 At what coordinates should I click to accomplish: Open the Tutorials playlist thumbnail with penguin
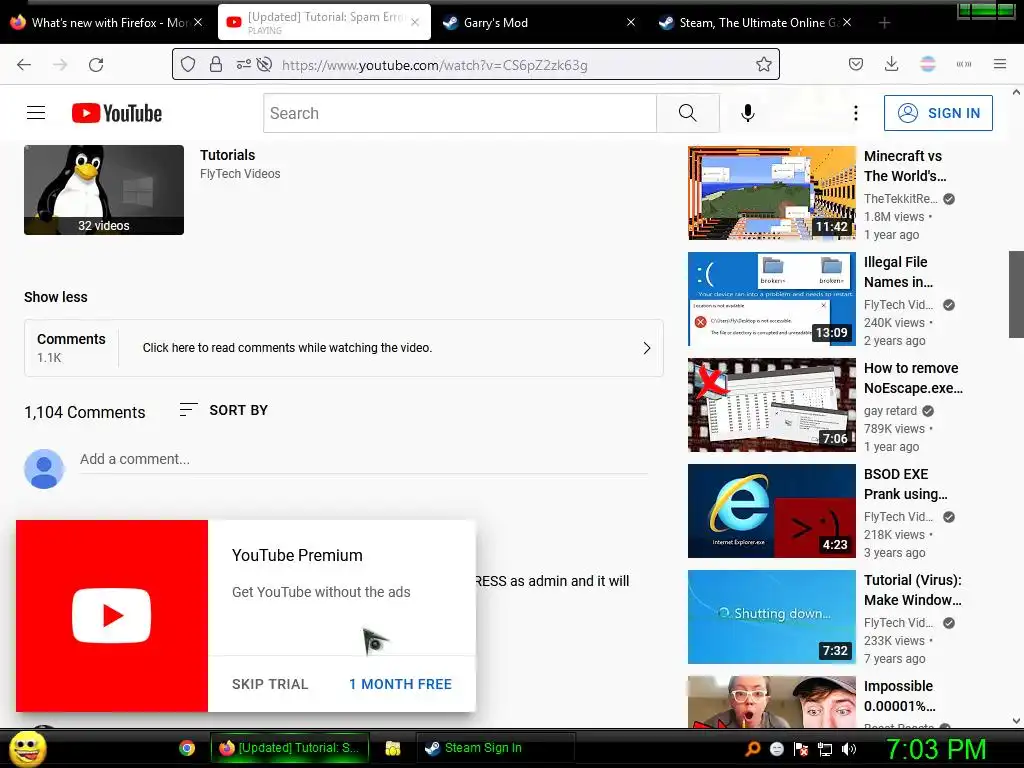(x=104, y=190)
